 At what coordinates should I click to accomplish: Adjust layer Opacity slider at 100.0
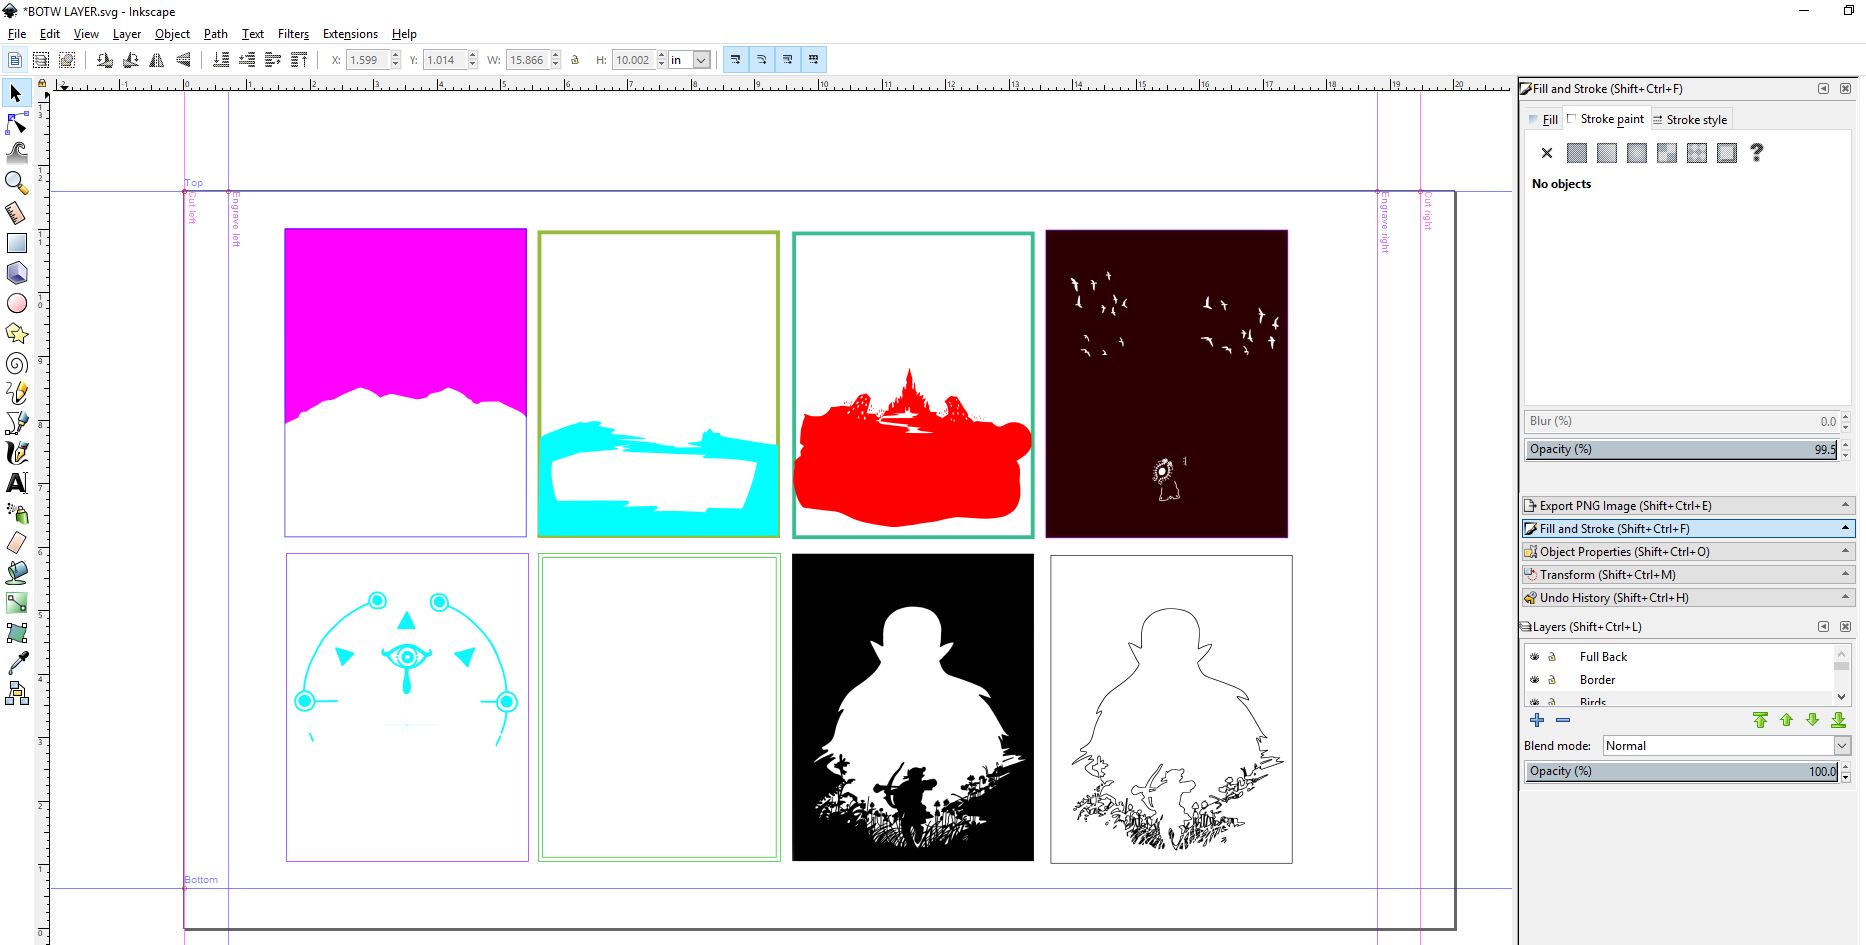[1682, 771]
